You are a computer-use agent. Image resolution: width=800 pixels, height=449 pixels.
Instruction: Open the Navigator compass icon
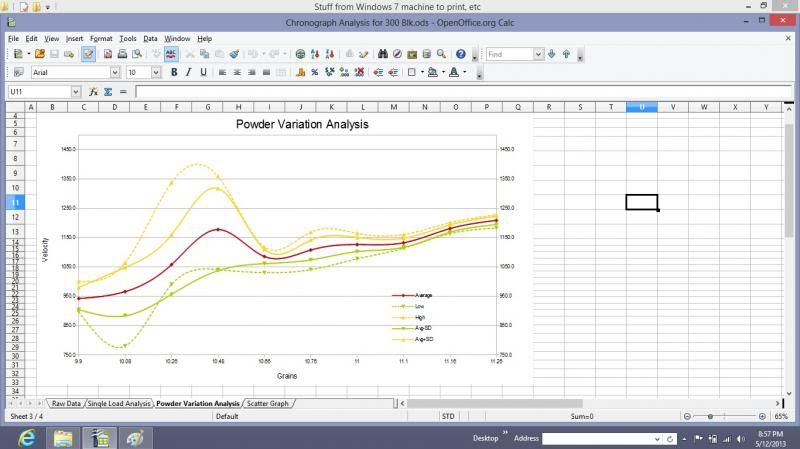click(x=397, y=54)
